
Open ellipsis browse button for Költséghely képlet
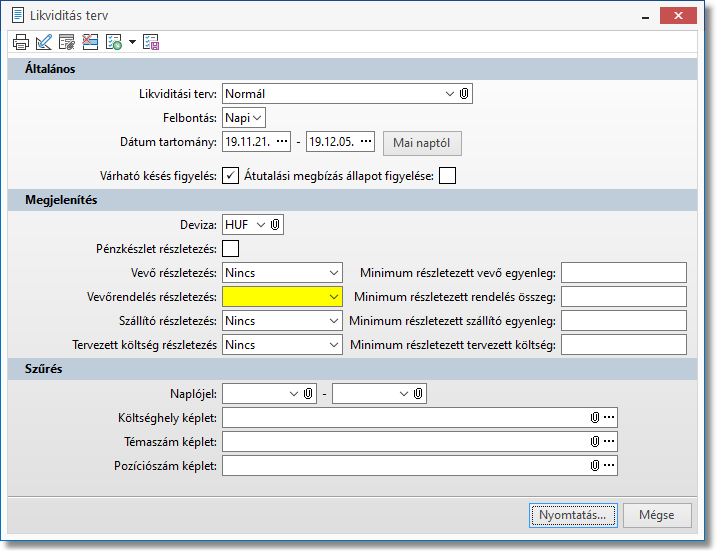[x=609, y=417]
